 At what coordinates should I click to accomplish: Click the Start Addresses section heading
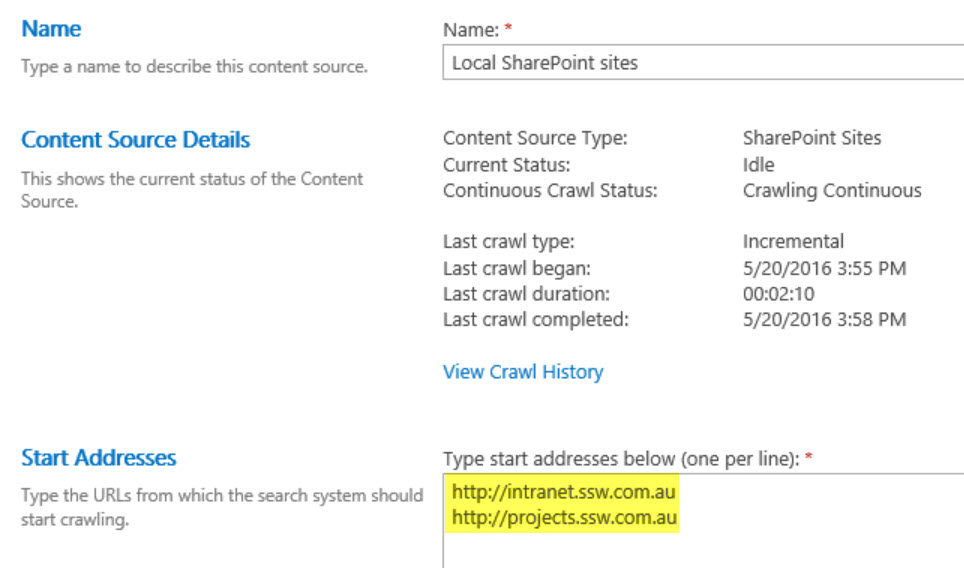click(99, 458)
